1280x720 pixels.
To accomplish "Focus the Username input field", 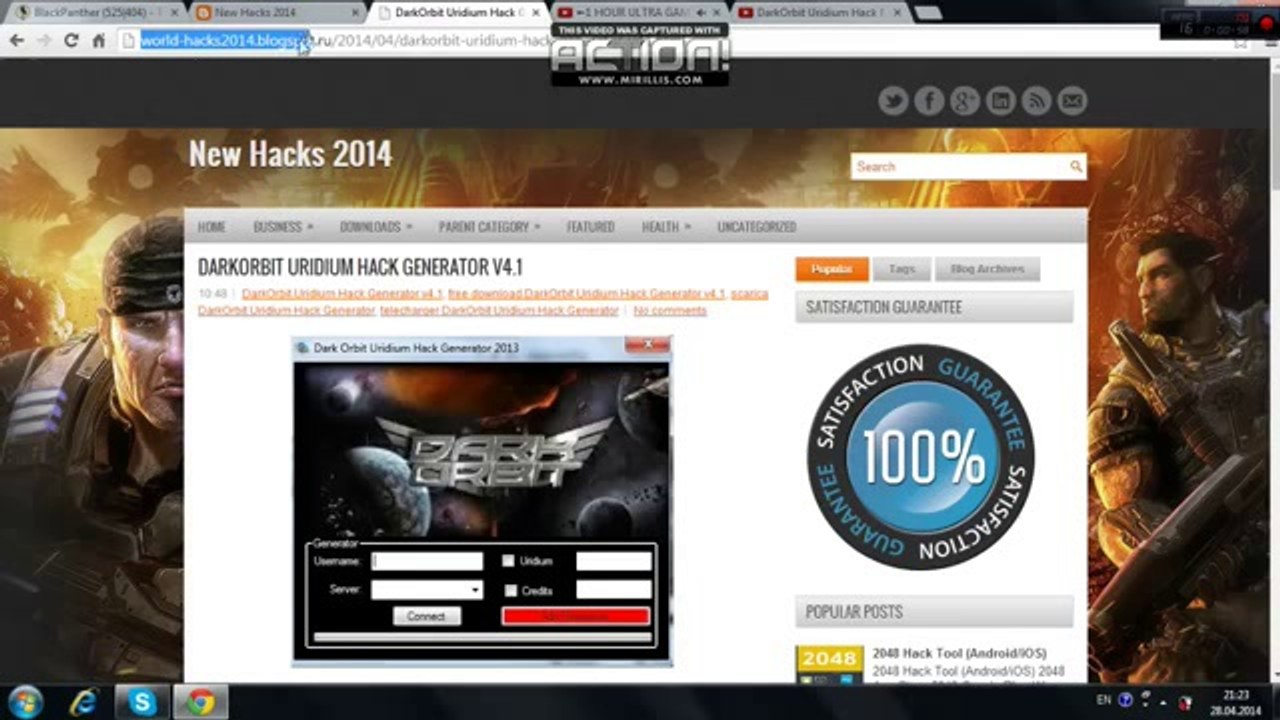I will coord(427,561).
